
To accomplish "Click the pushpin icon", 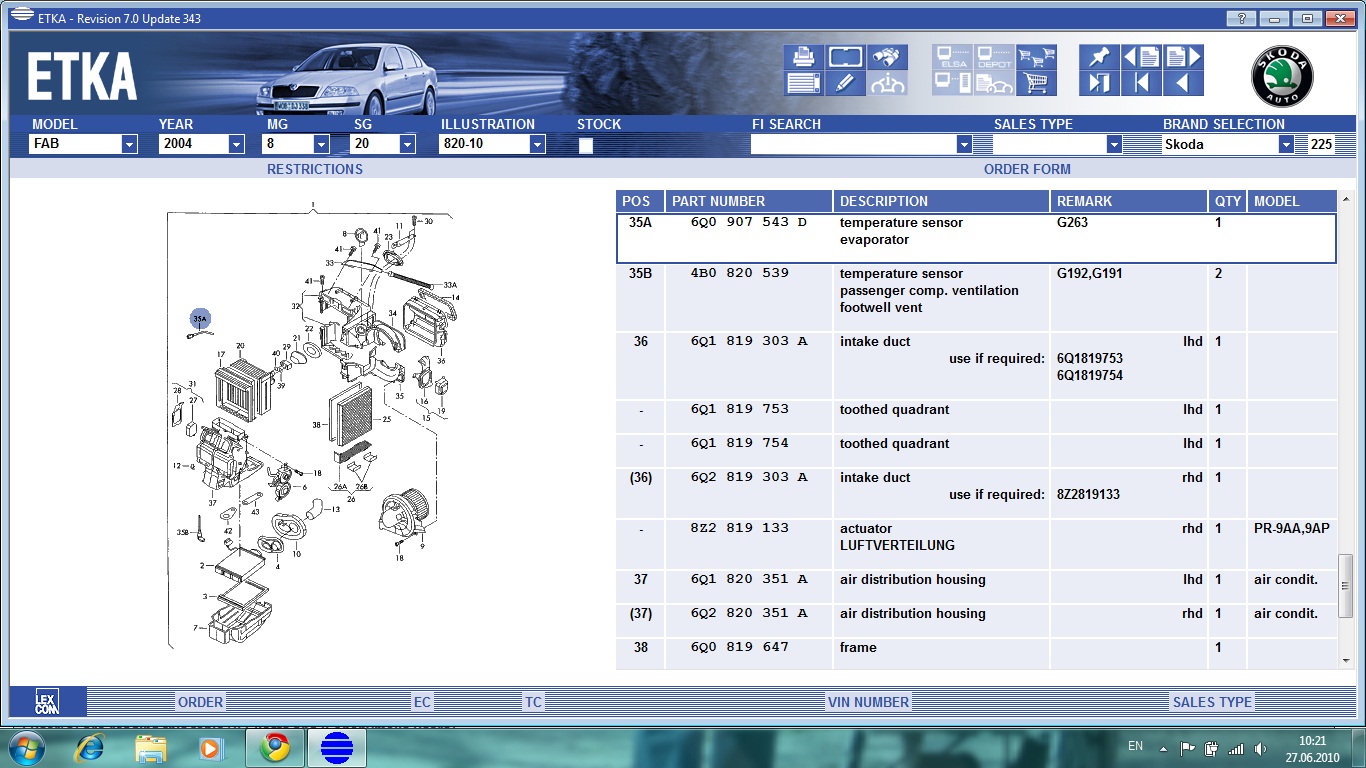I will click(1099, 57).
